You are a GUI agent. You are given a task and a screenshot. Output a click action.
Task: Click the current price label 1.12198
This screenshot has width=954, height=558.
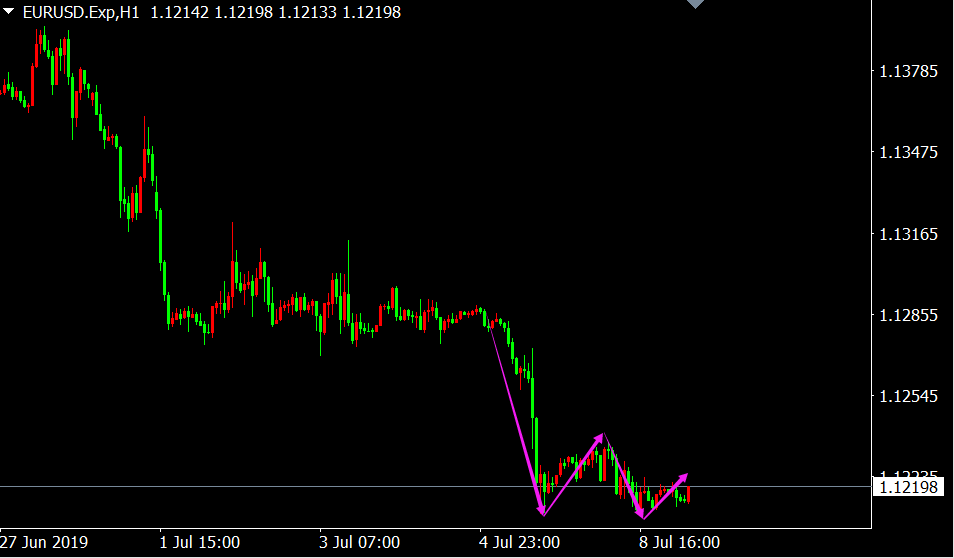click(908, 487)
